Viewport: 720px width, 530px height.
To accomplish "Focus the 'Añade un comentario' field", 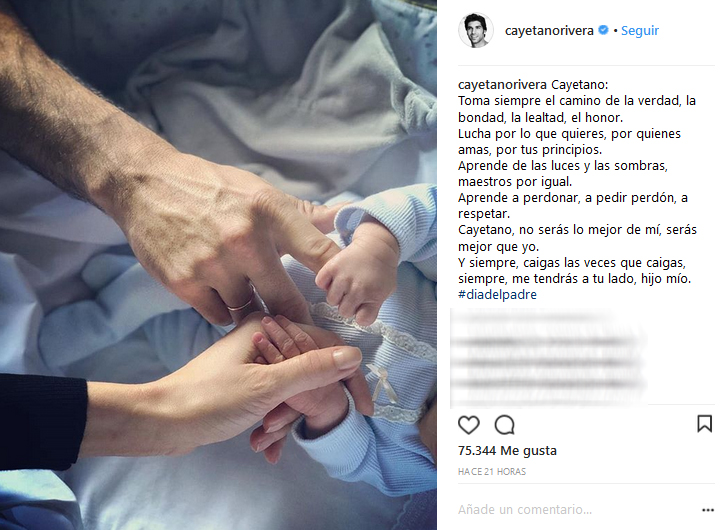I will pos(525,510).
